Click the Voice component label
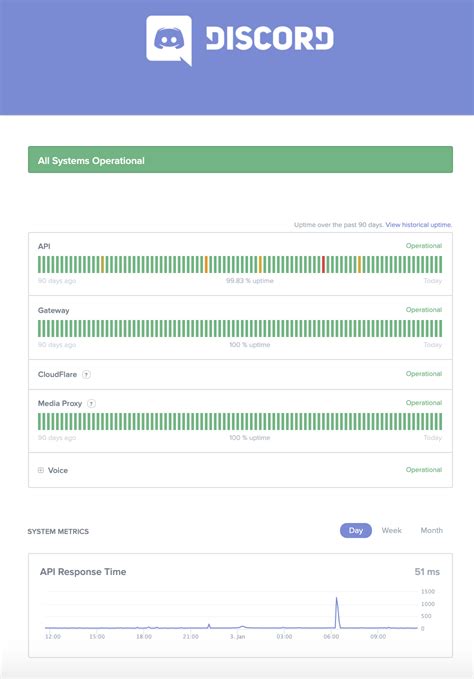This screenshot has width=474, height=679. (58, 470)
